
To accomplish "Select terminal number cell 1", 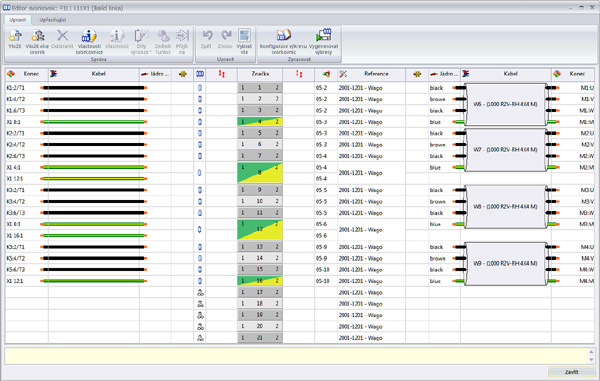I will click(x=260, y=88).
